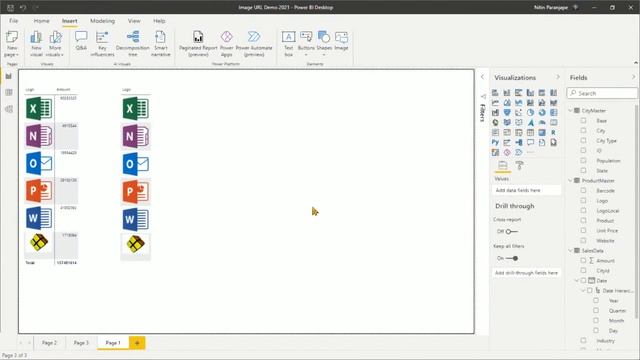Go to Page 2 tab
The height and width of the screenshot is (360, 640).
49,343
